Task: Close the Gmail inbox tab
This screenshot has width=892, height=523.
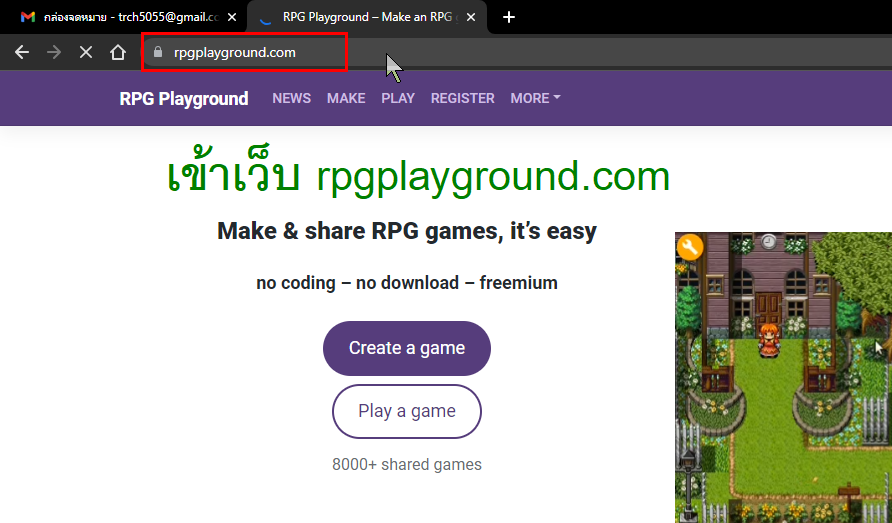Action: coord(232,17)
